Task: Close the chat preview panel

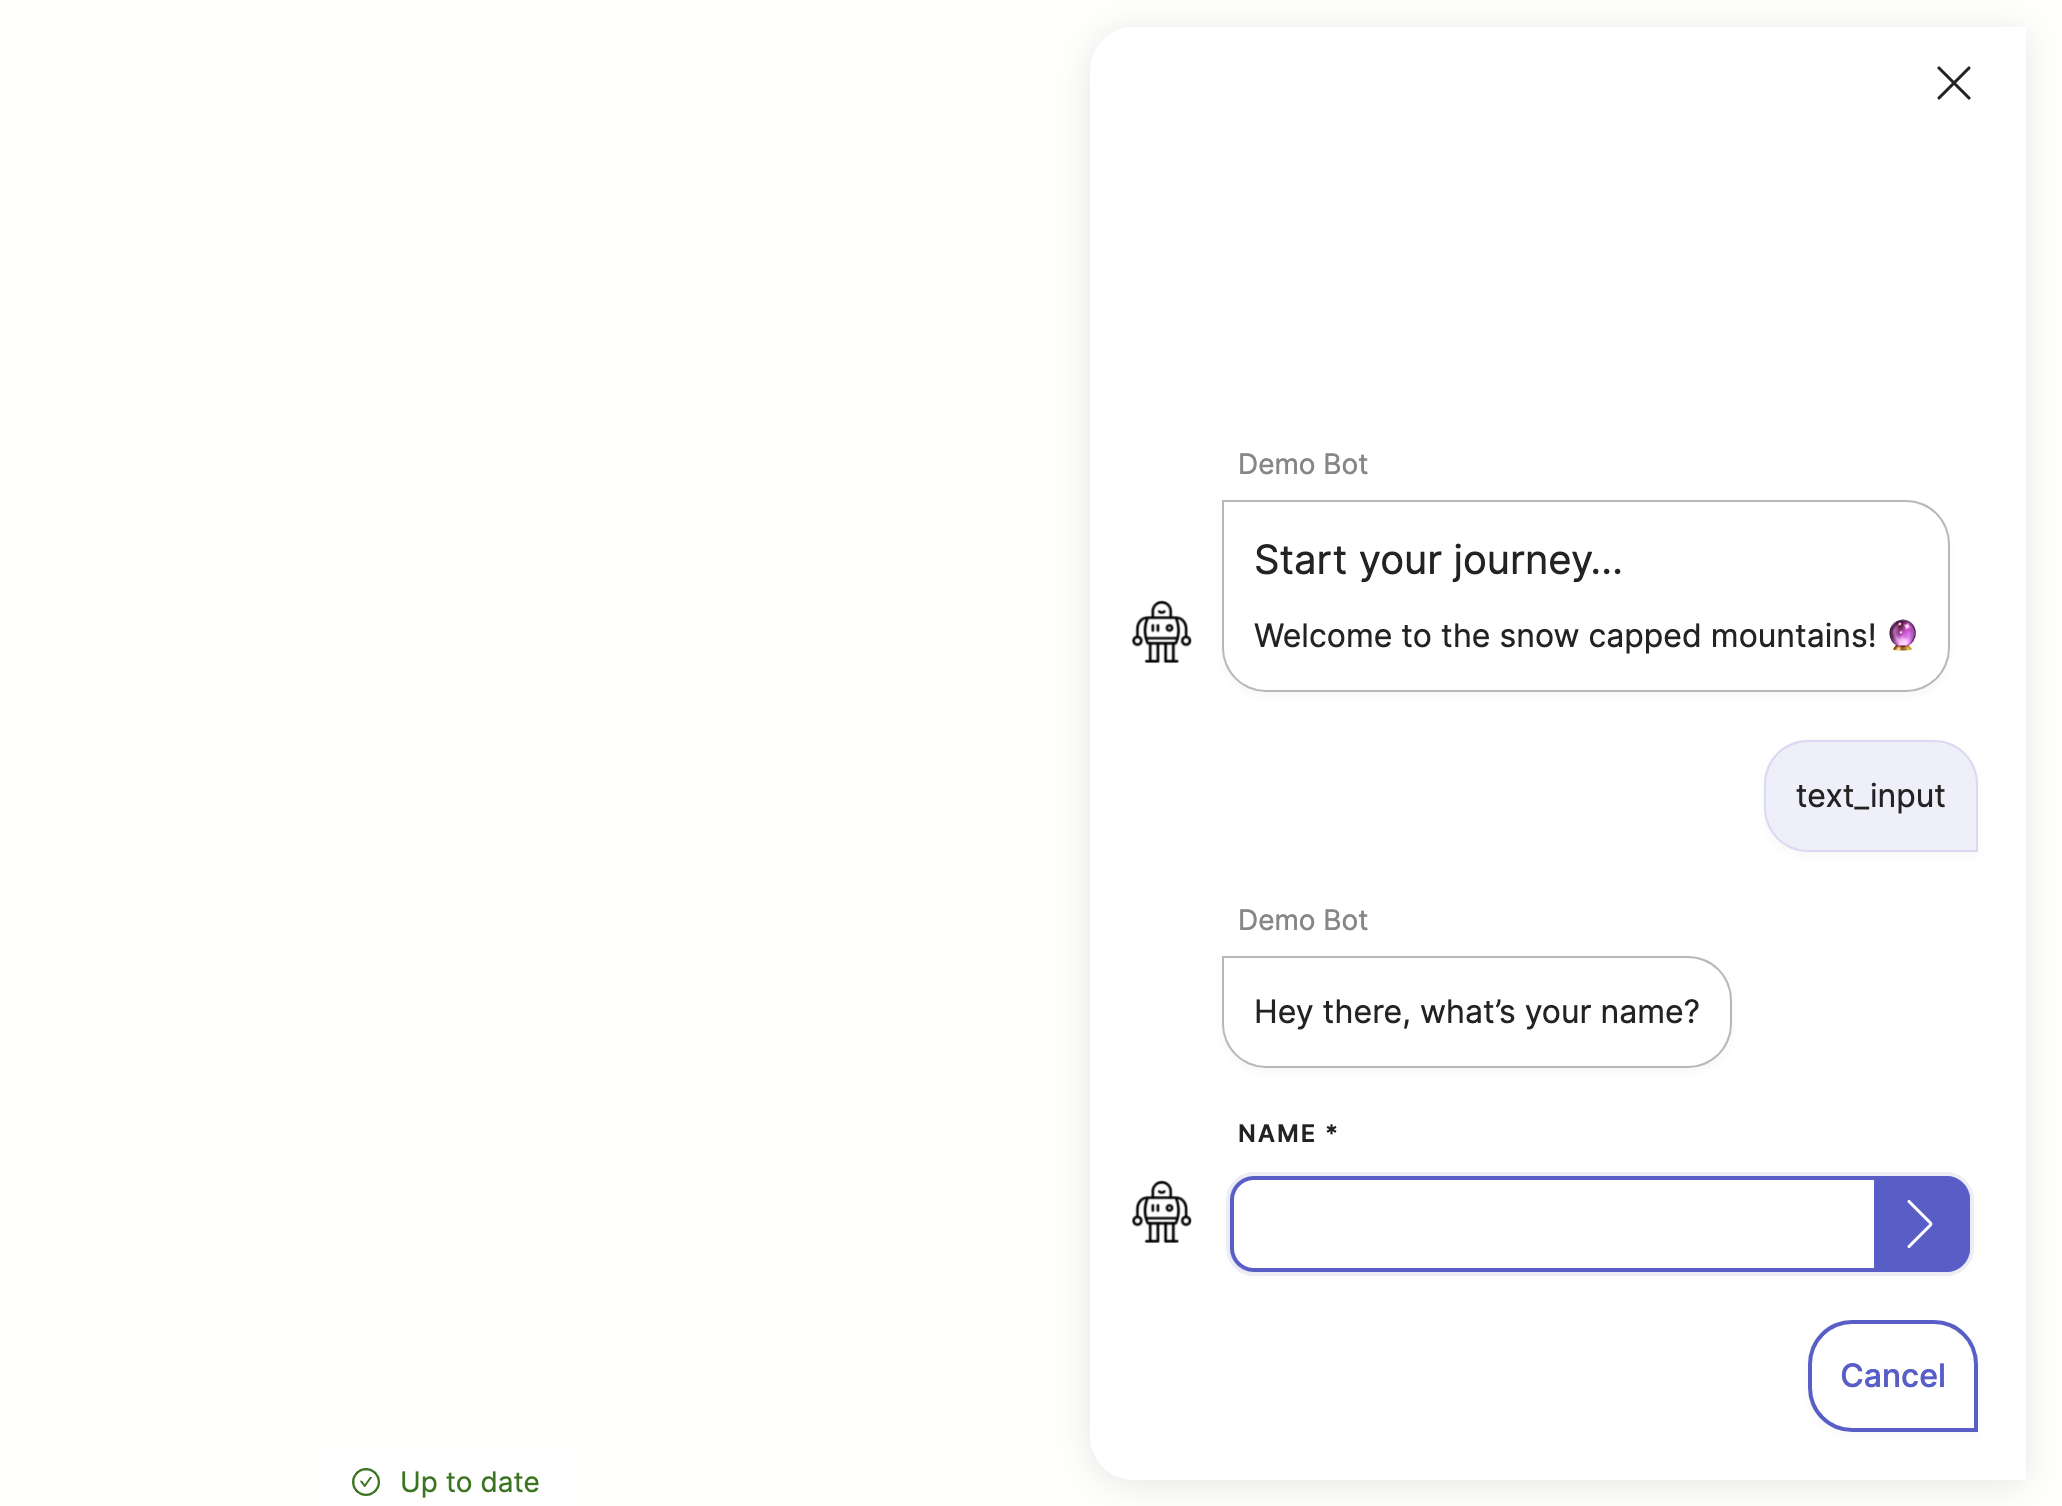Action: click(x=1952, y=83)
